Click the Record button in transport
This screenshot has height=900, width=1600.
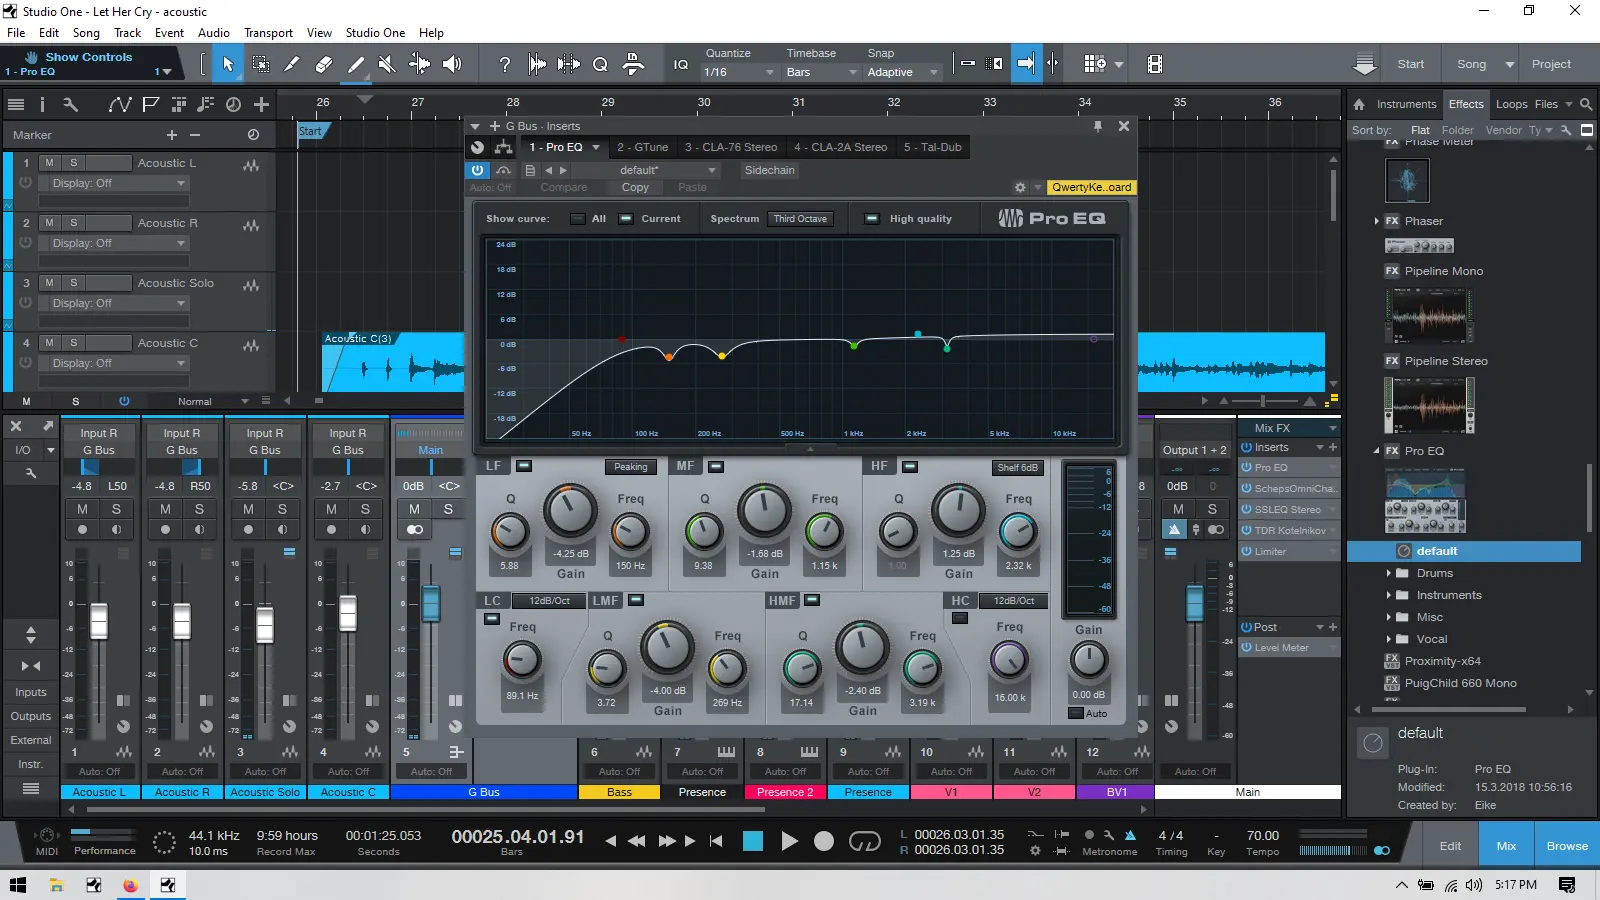[x=823, y=842]
